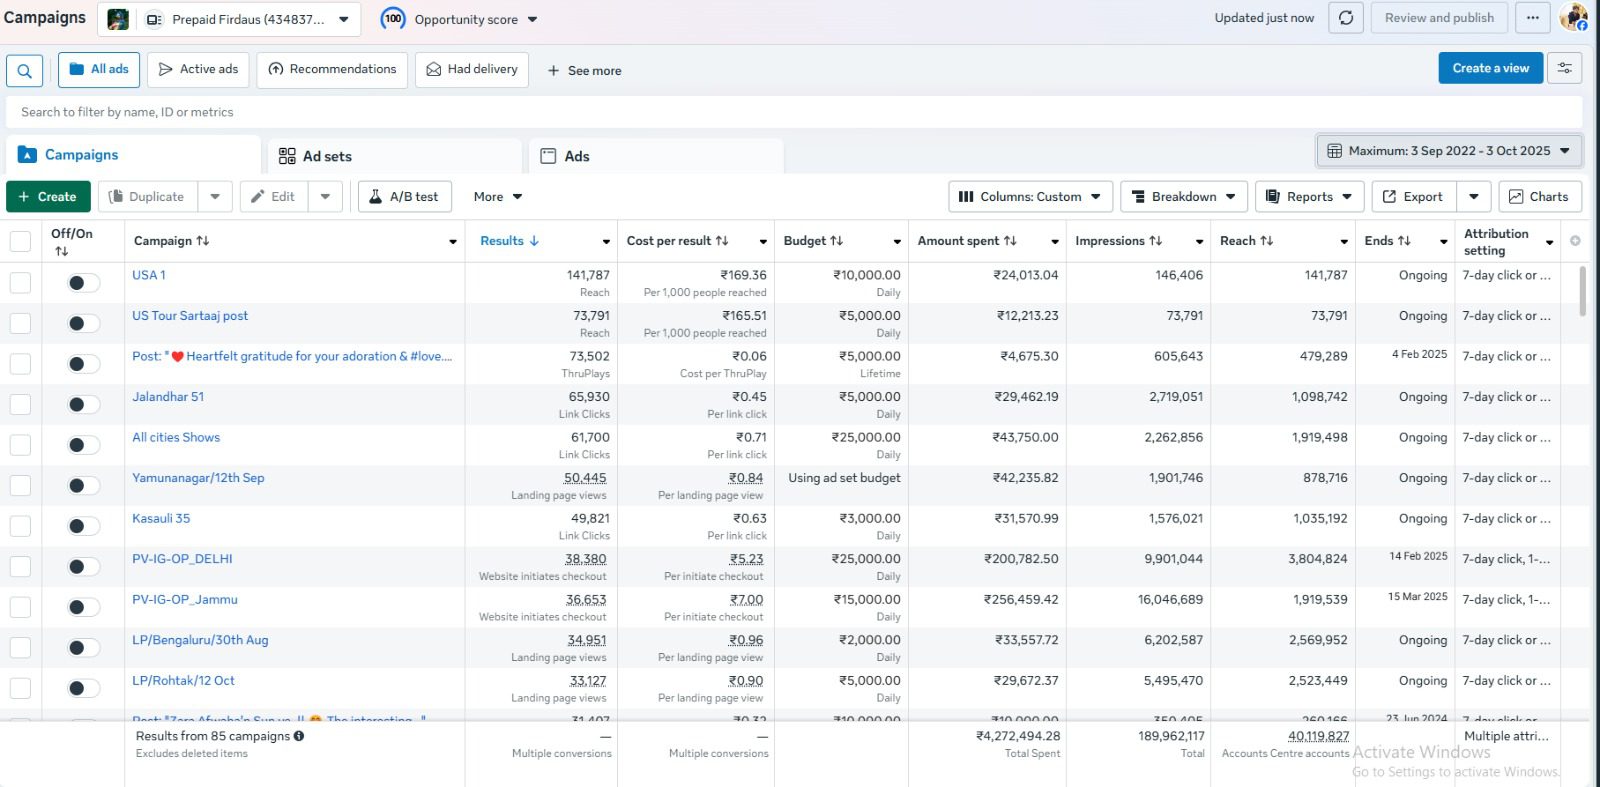The width and height of the screenshot is (1600, 787).
Task: Check the box for Kasauli 35 row
Action: tap(20, 526)
